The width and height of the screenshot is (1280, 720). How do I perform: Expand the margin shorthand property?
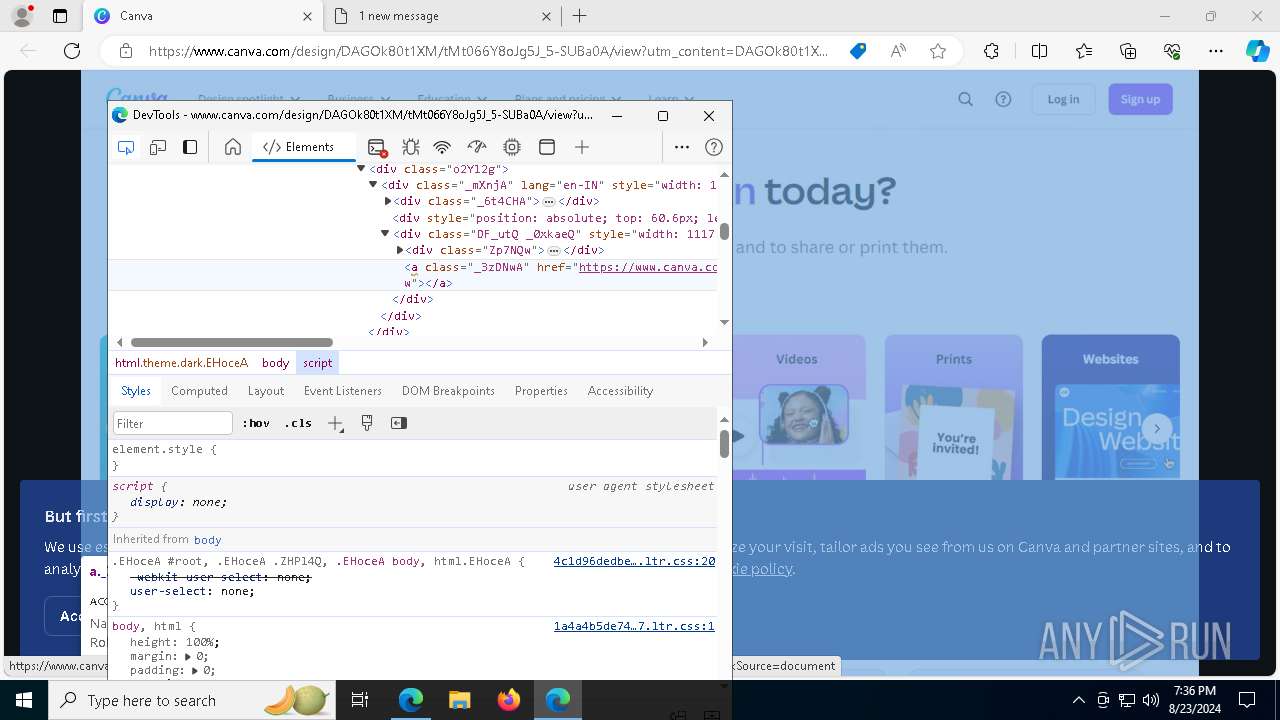tap(189, 657)
